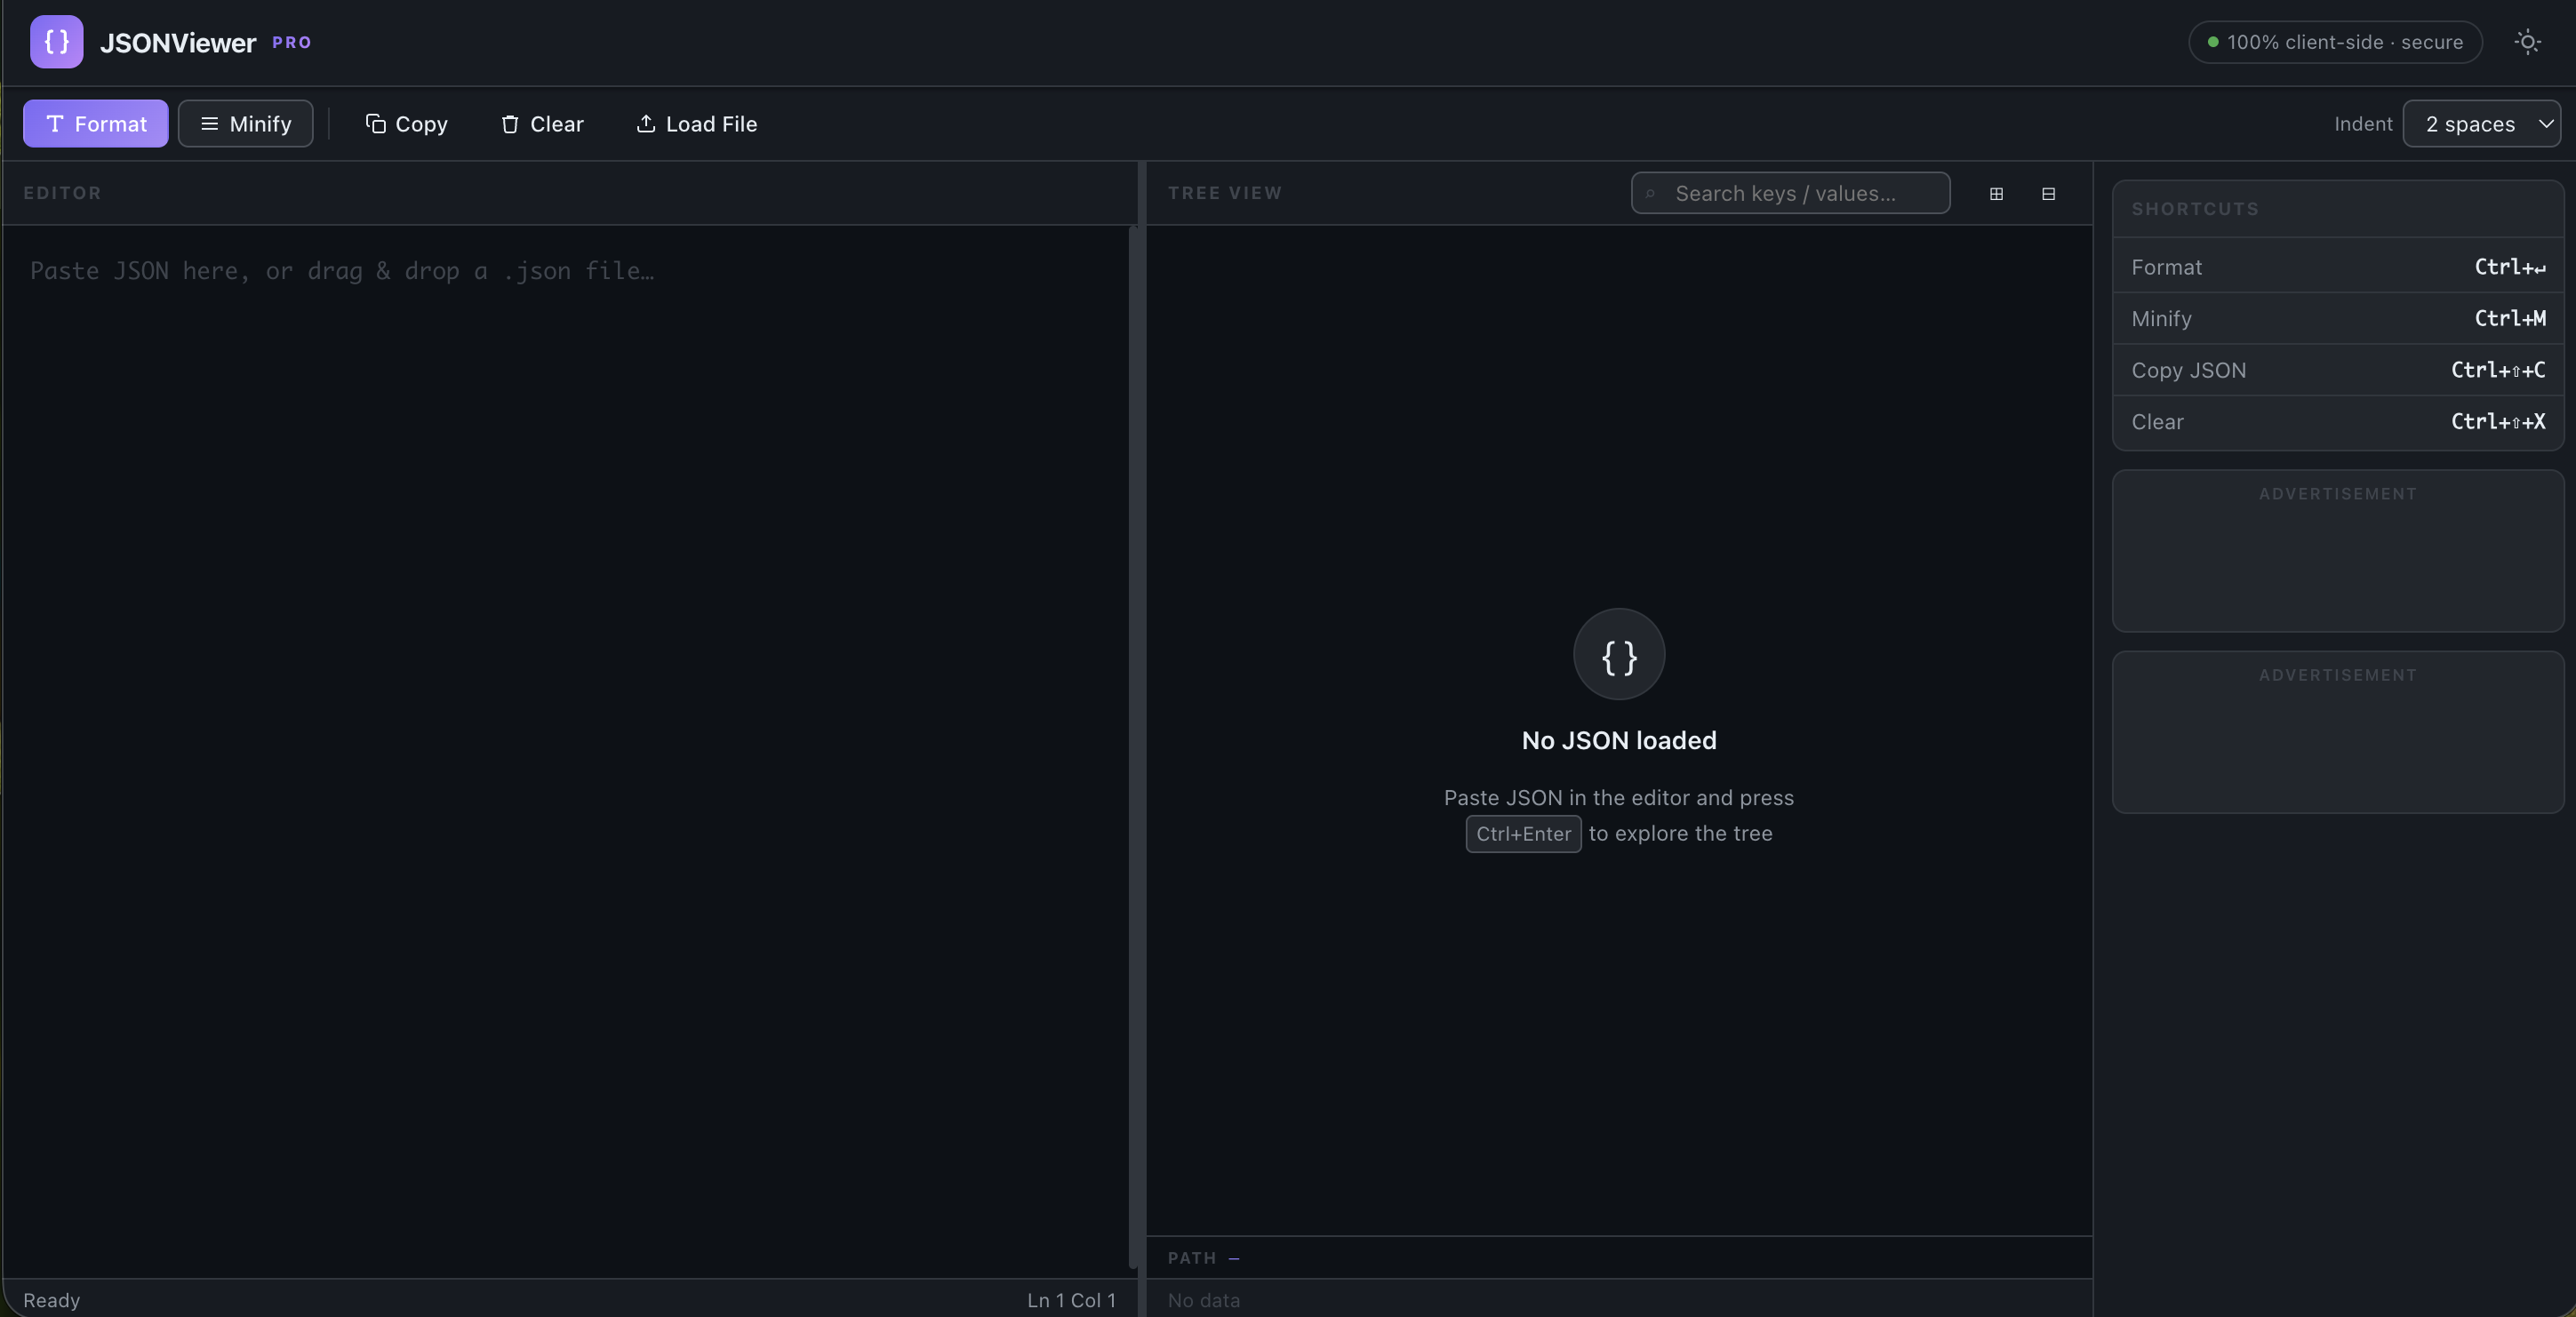Click the SHORTCUTS panel header
The width and height of the screenshot is (2576, 1317).
(x=2338, y=209)
